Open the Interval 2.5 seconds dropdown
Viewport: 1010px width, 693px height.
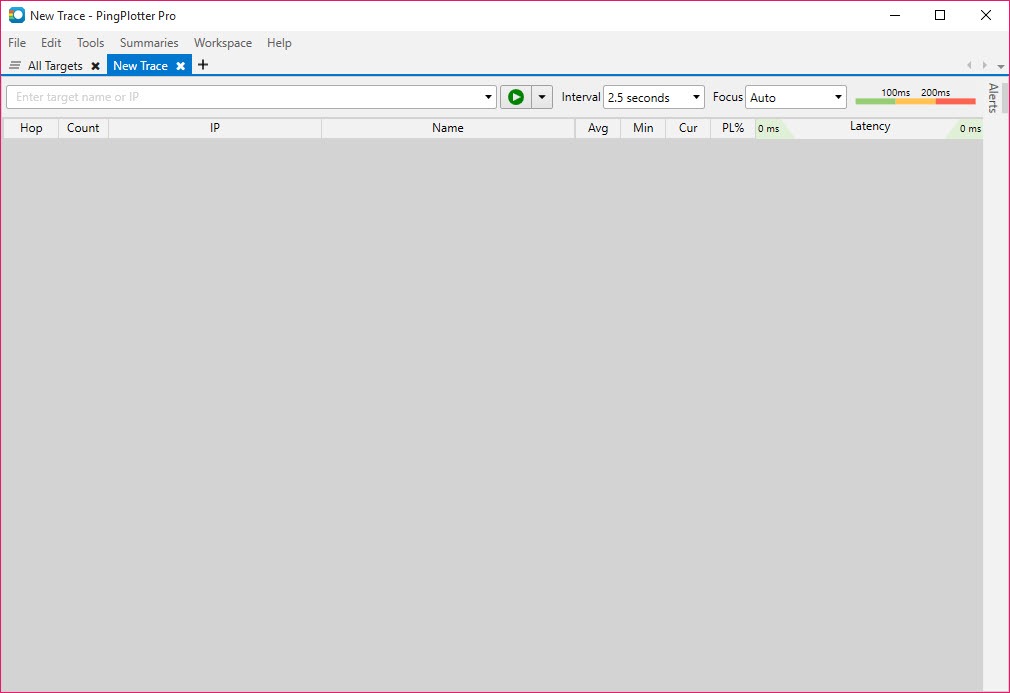point(654,97)
